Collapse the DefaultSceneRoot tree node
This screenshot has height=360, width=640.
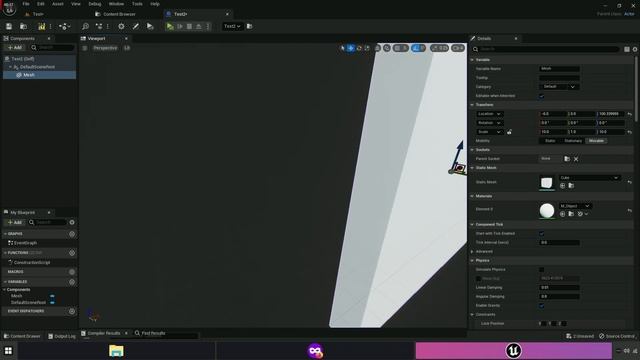(10, 67)
